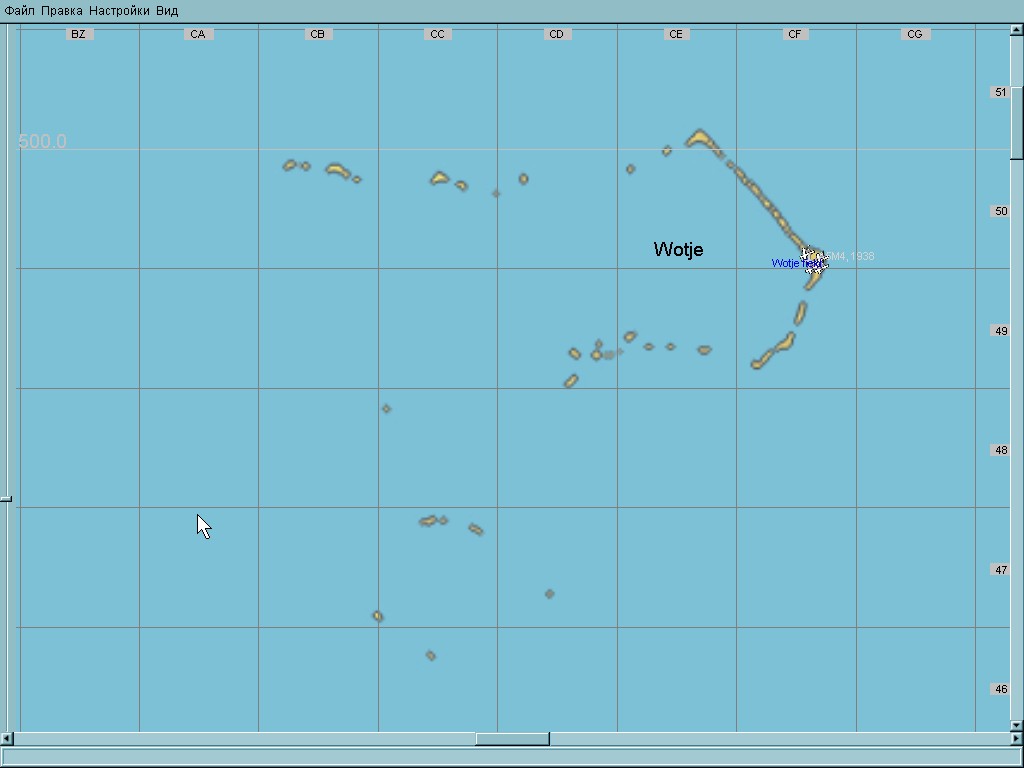The image size is (1024, 768).
Task: Click the CB column header
Action: point(317,34)
